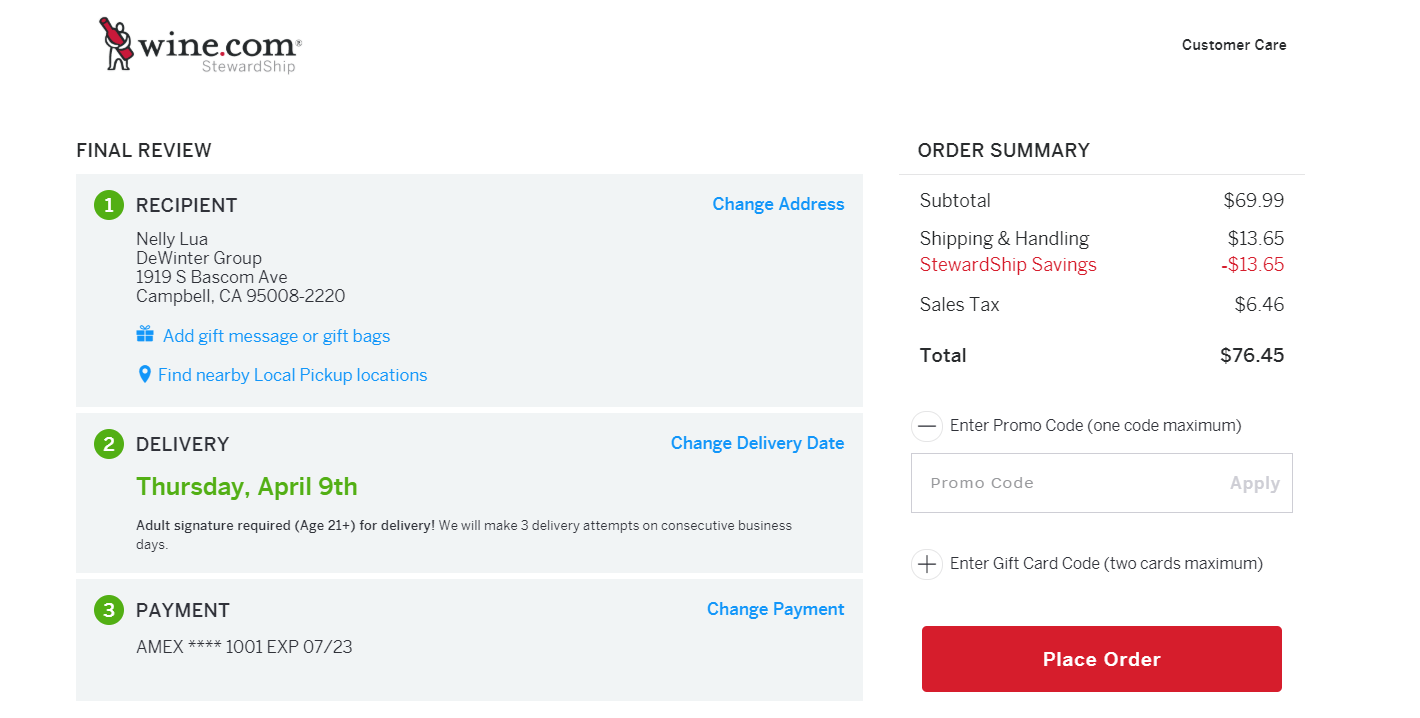
Task: Click the gift box icon
Action: [145, 334]
